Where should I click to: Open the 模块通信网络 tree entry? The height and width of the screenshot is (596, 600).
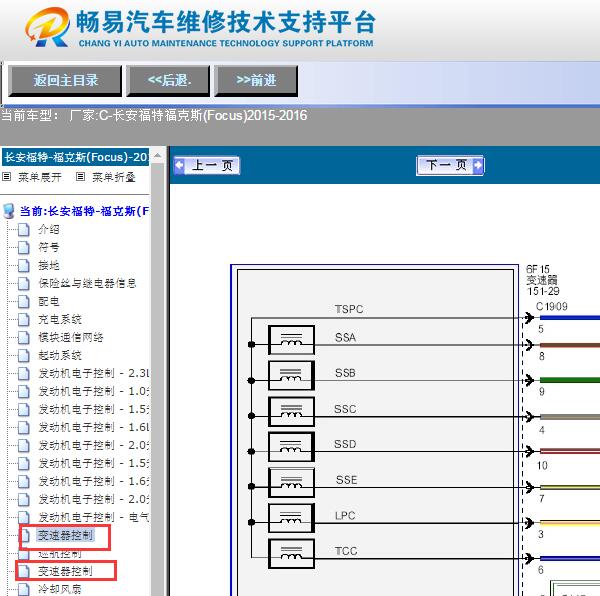[x=71, y=337]
